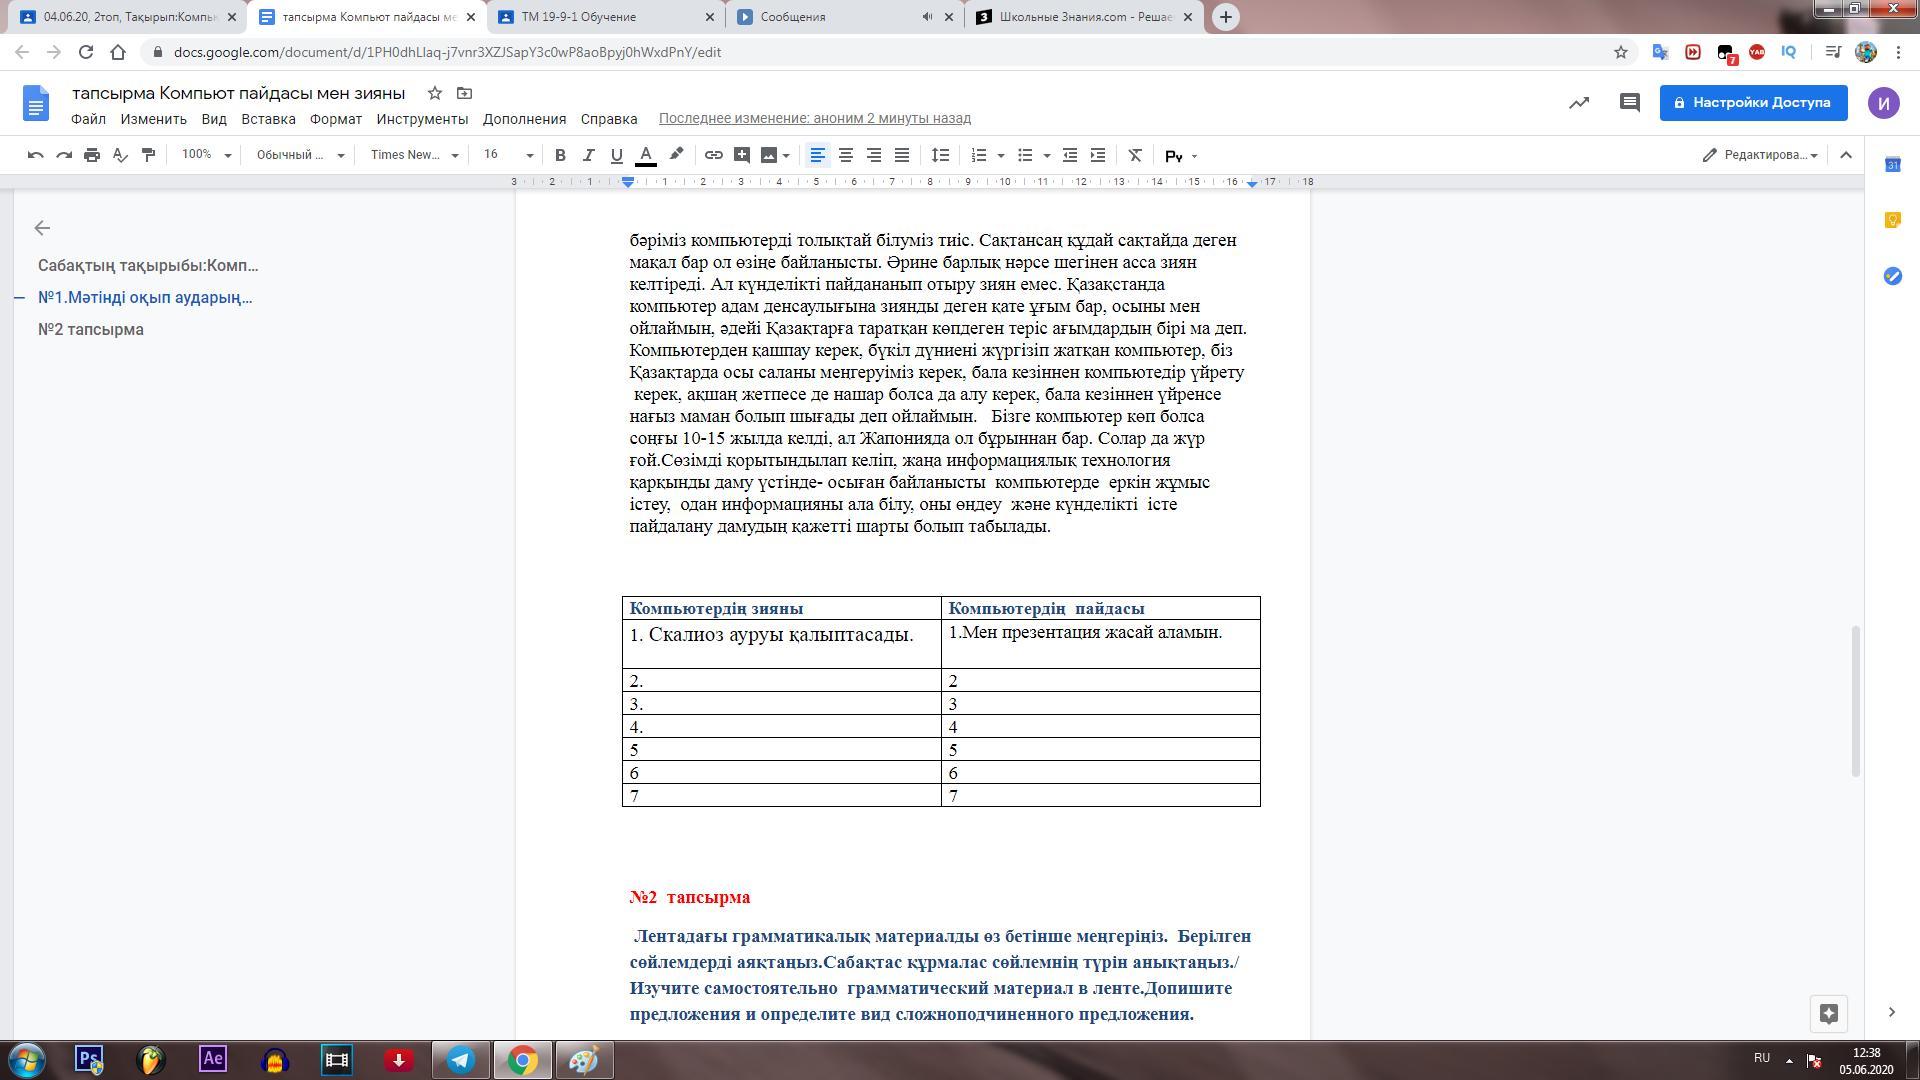This screenshot has width=1920, height=1080.
Task: Open the Times New Roman font dropdown
Action: [x=414, y=155]
